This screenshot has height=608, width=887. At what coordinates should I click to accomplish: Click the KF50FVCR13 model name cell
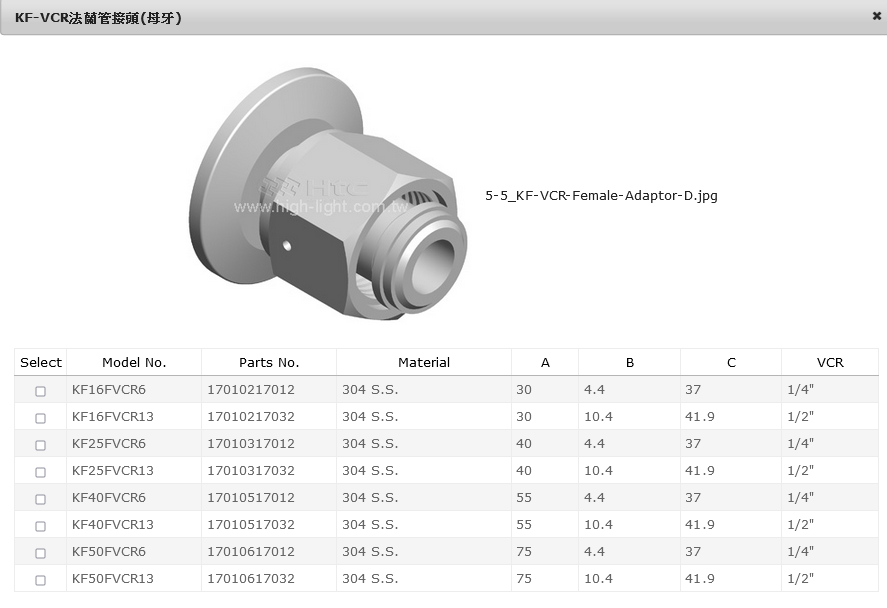113,578
